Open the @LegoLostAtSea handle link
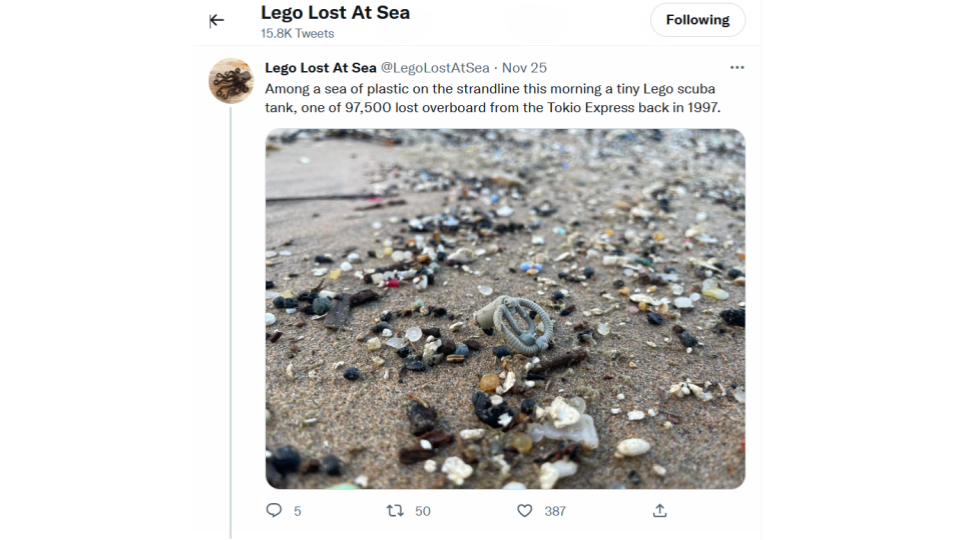 [x=435, y=68]
